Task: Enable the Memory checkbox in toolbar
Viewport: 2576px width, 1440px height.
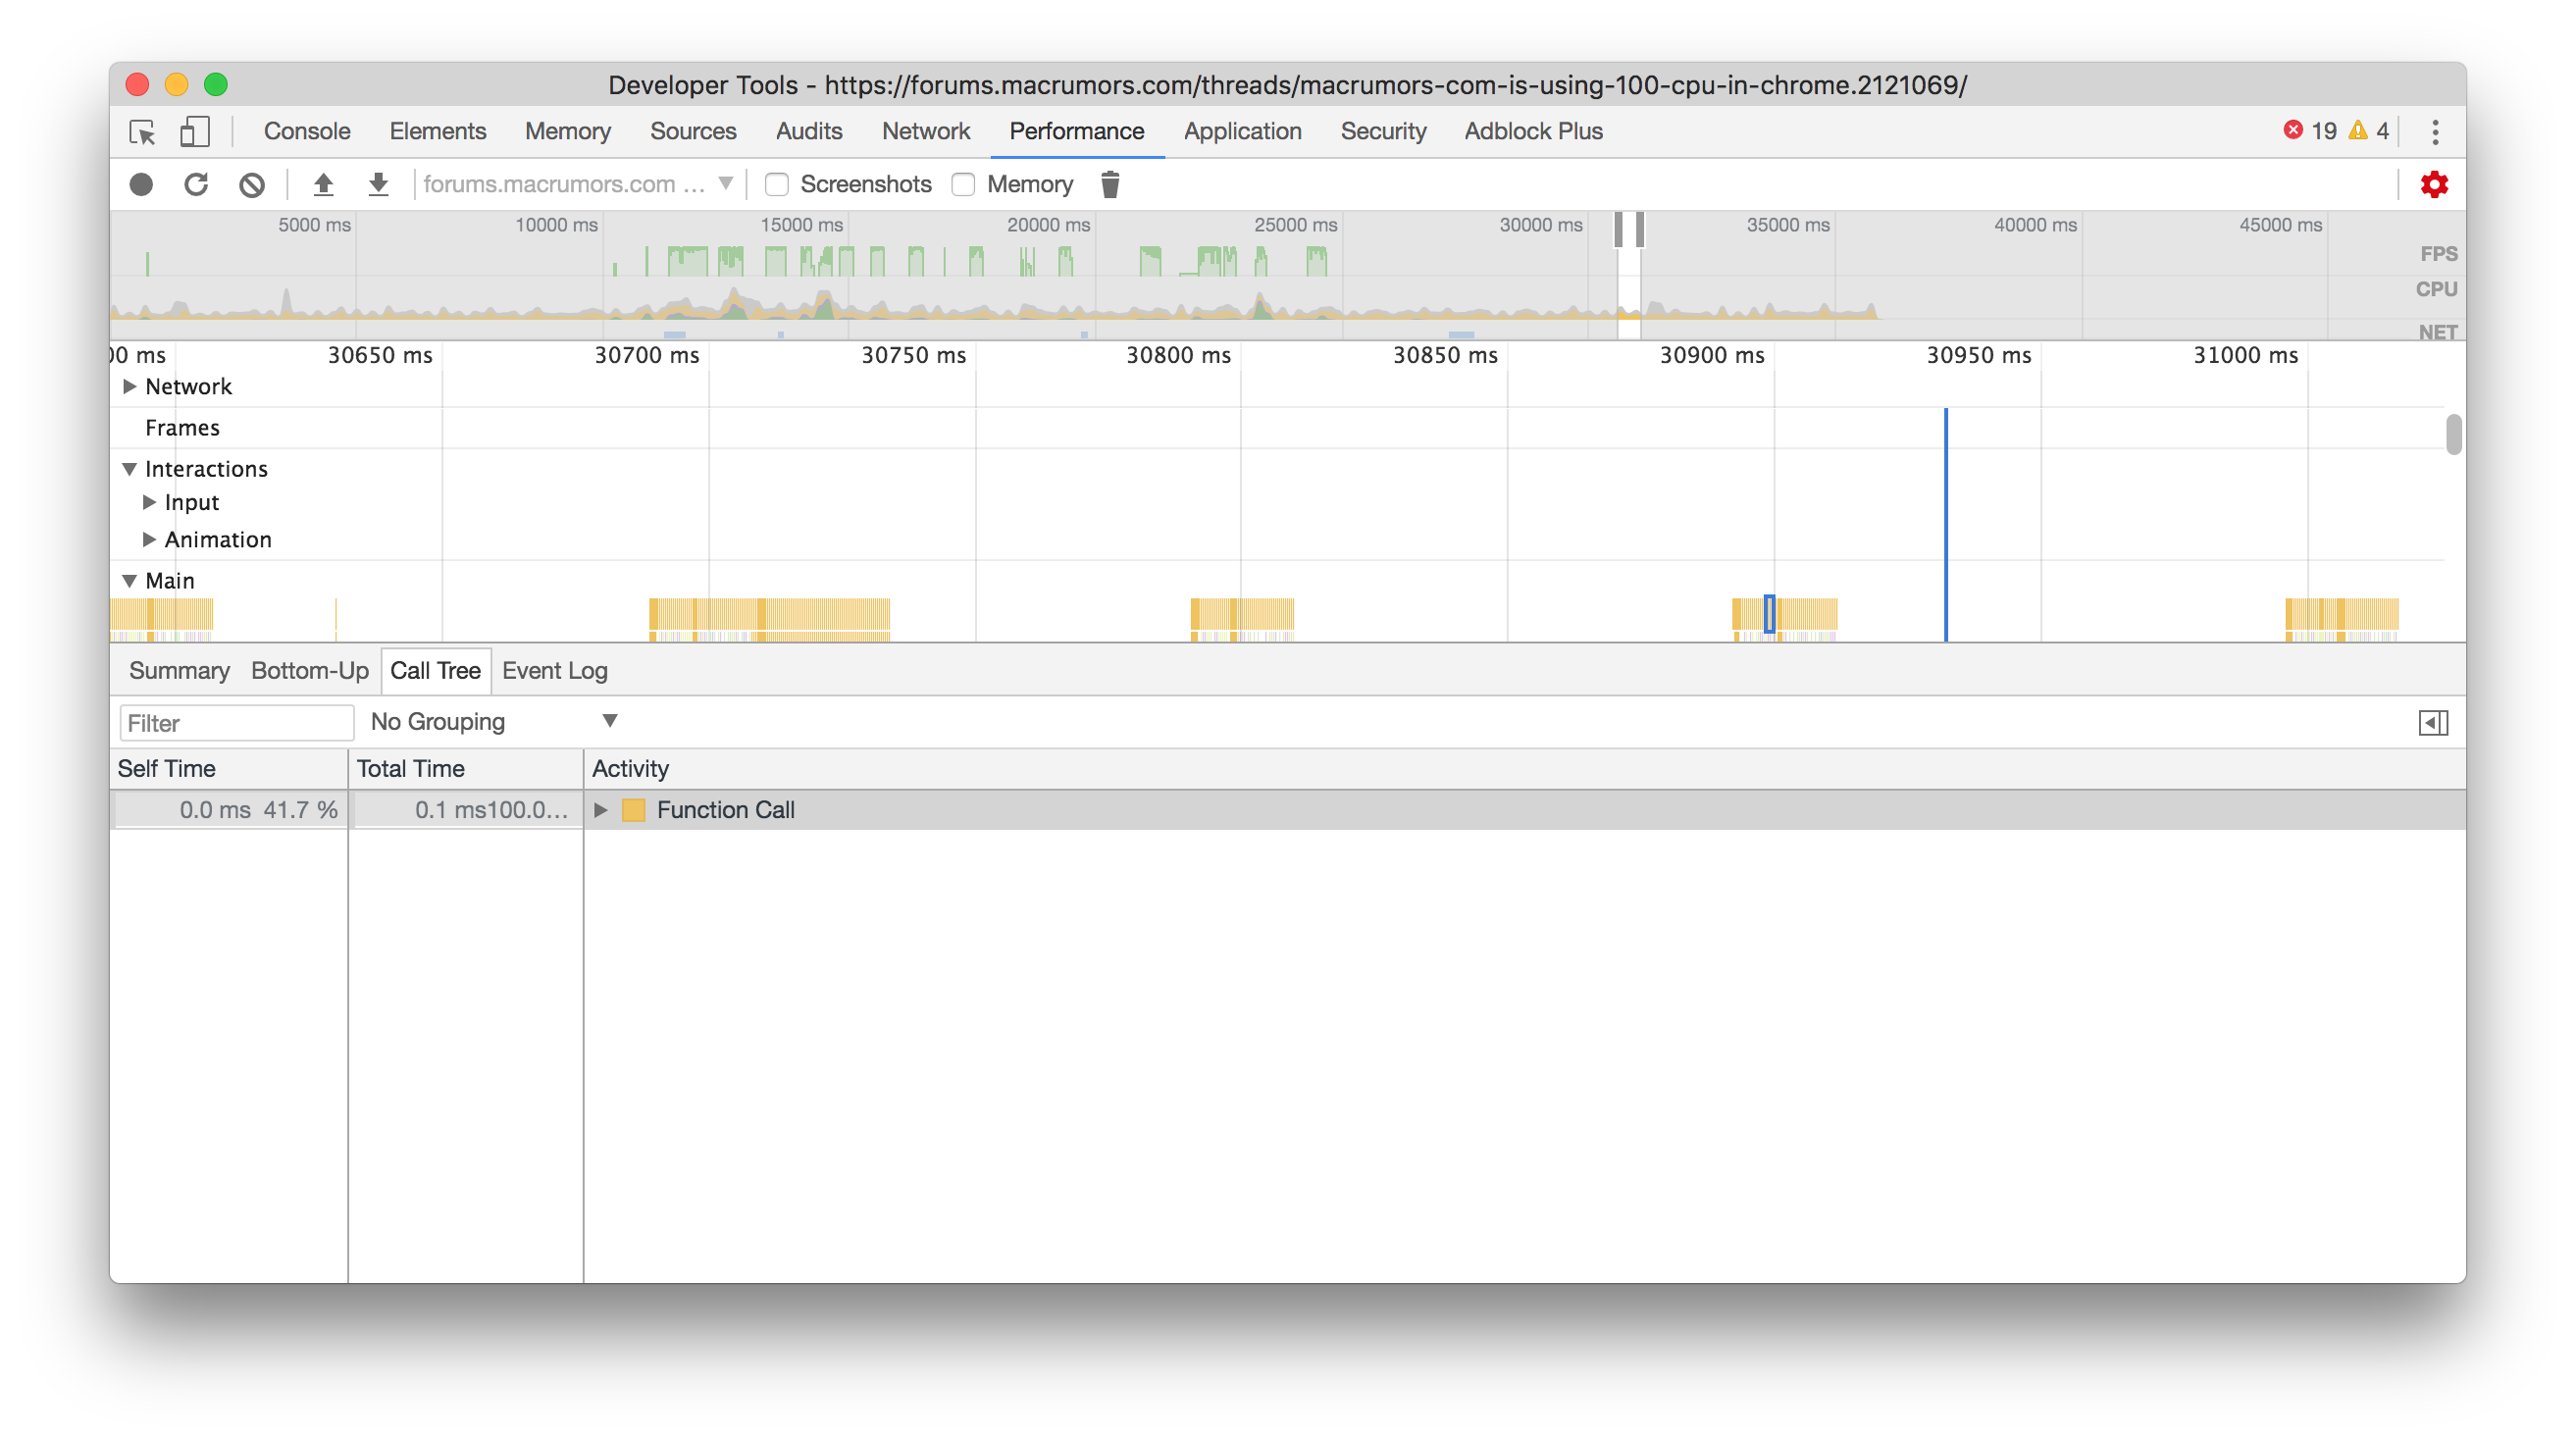Action: click(963, 184)
